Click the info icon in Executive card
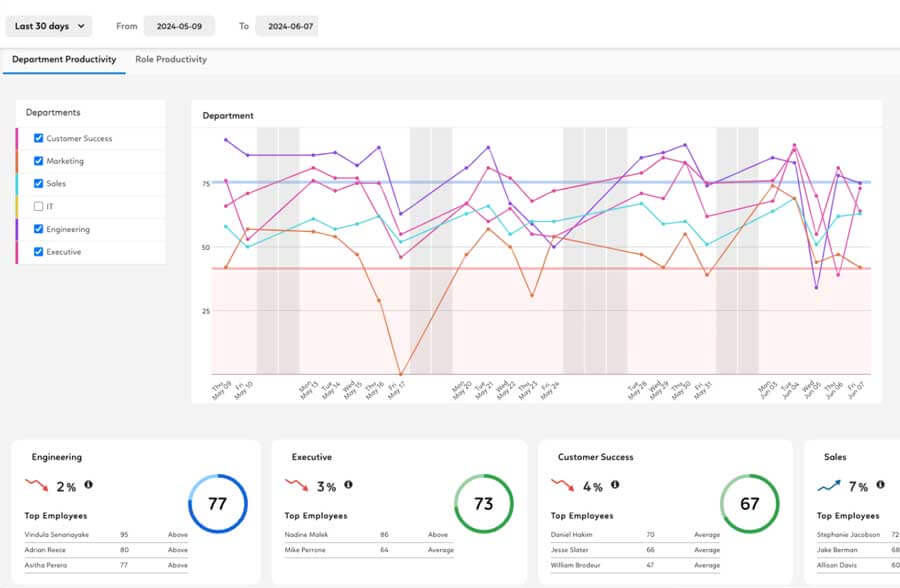 (348, 485)
